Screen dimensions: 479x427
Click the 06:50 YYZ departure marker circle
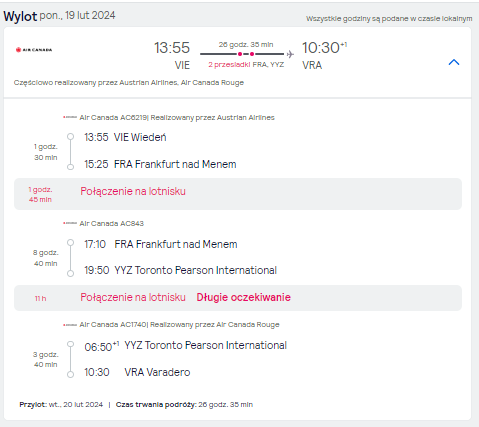[70, 344]
